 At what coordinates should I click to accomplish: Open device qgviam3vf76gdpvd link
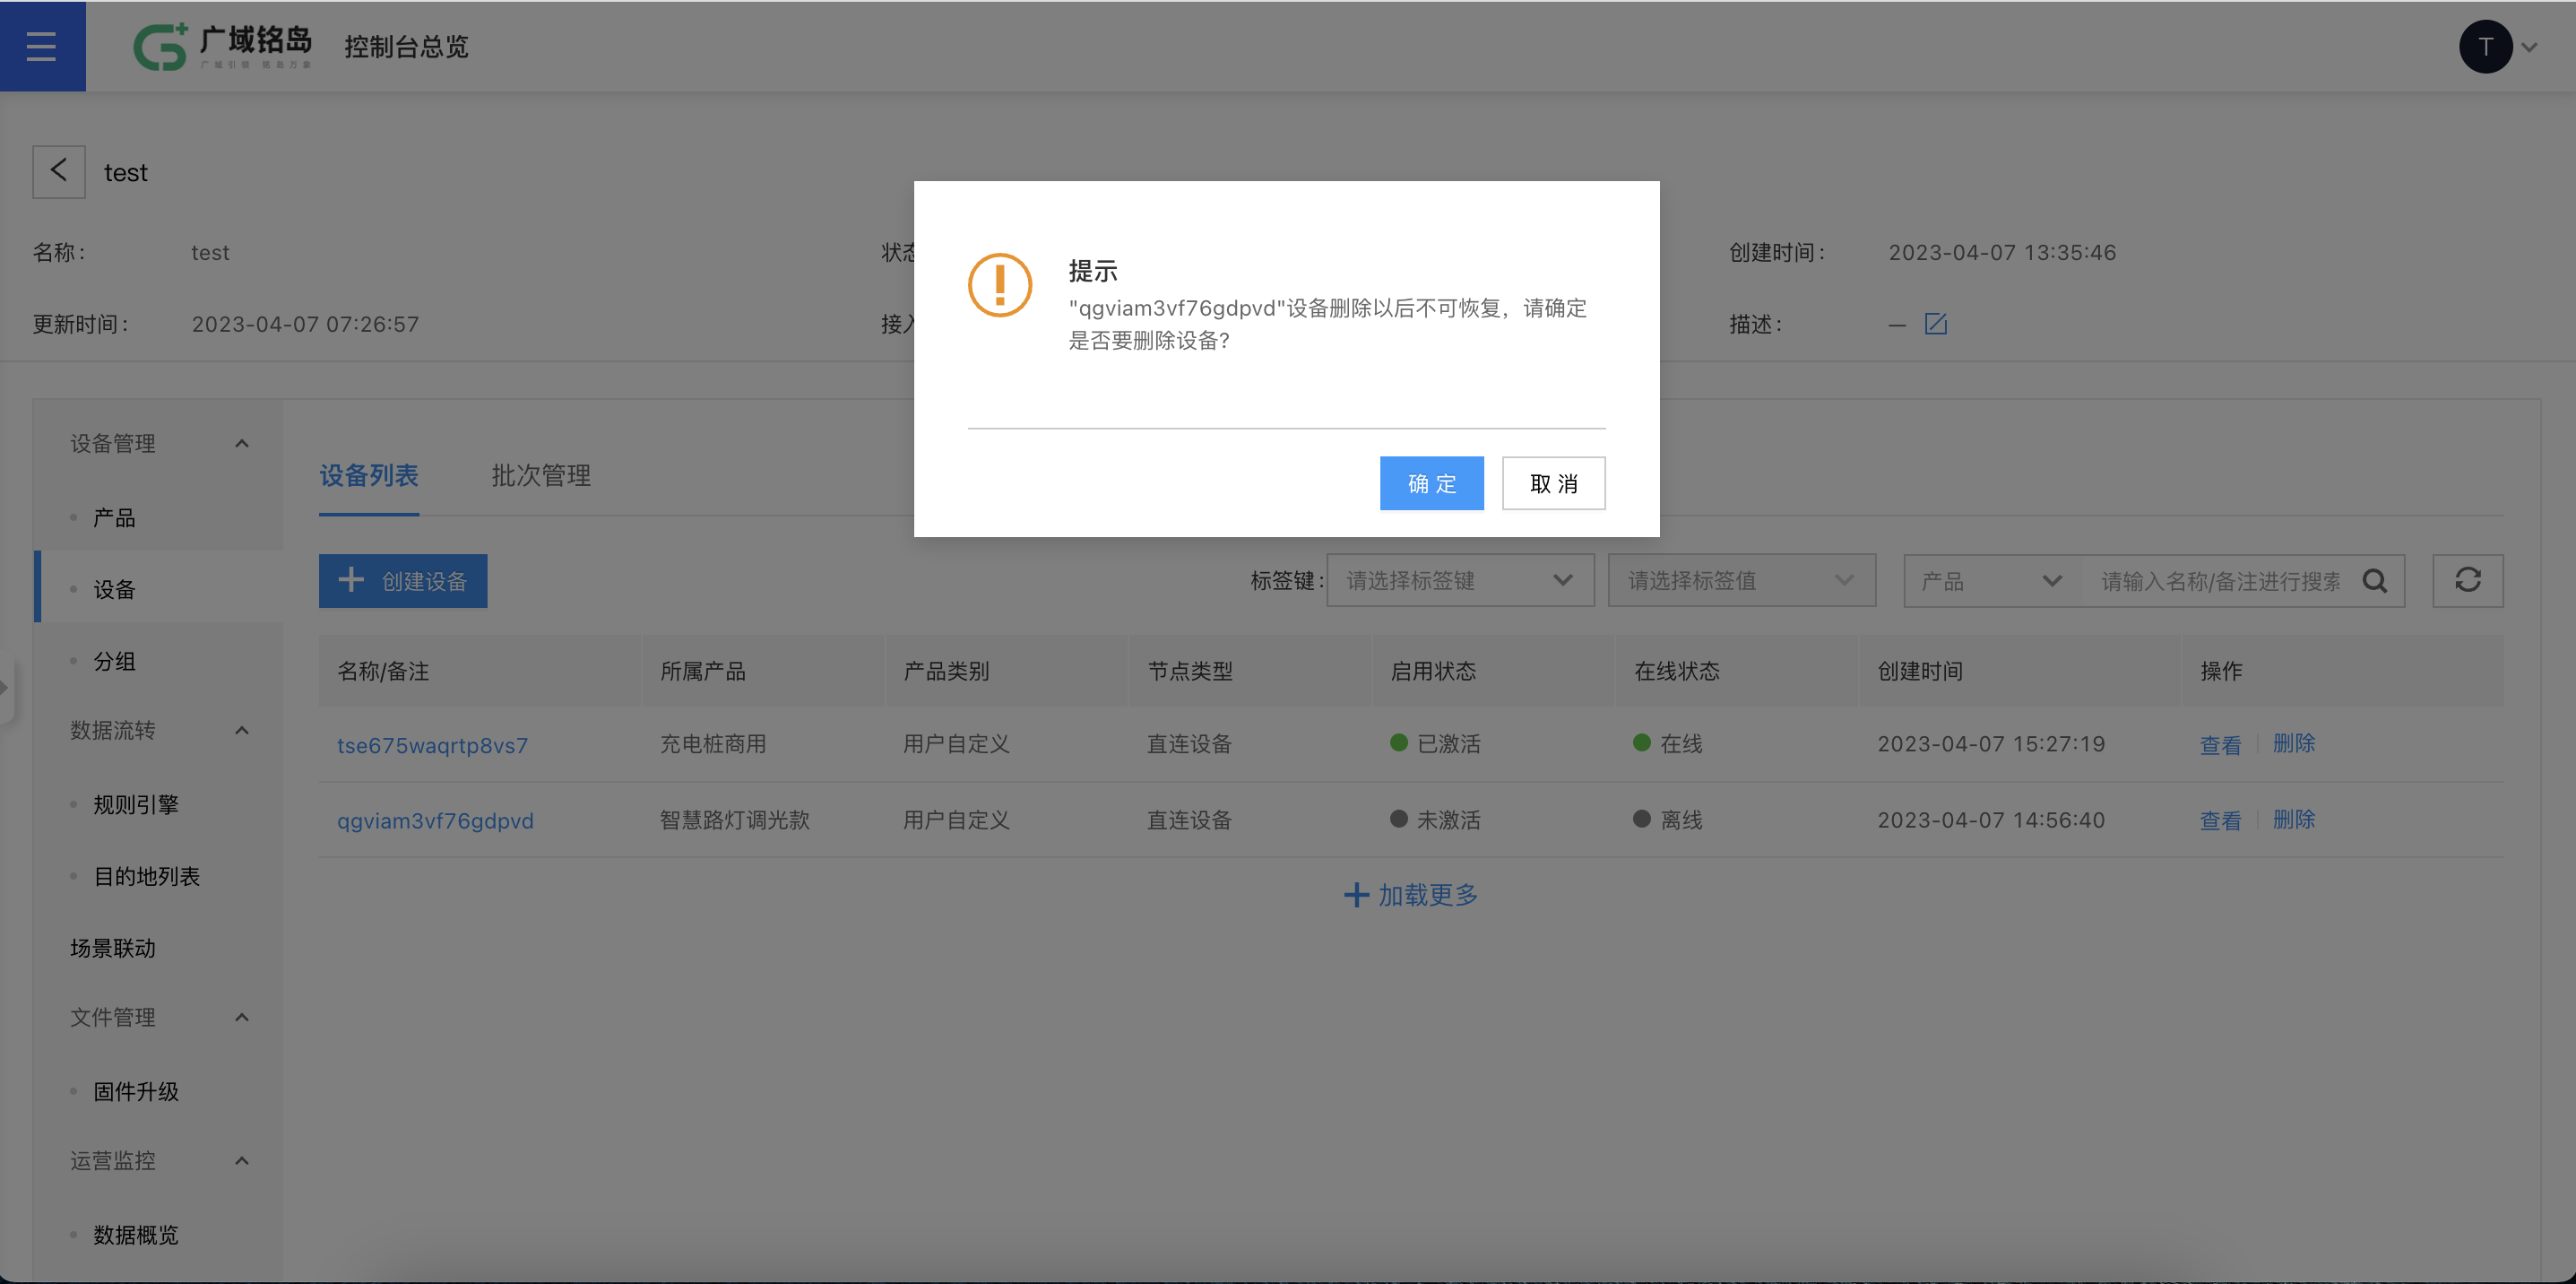(435, 821)
